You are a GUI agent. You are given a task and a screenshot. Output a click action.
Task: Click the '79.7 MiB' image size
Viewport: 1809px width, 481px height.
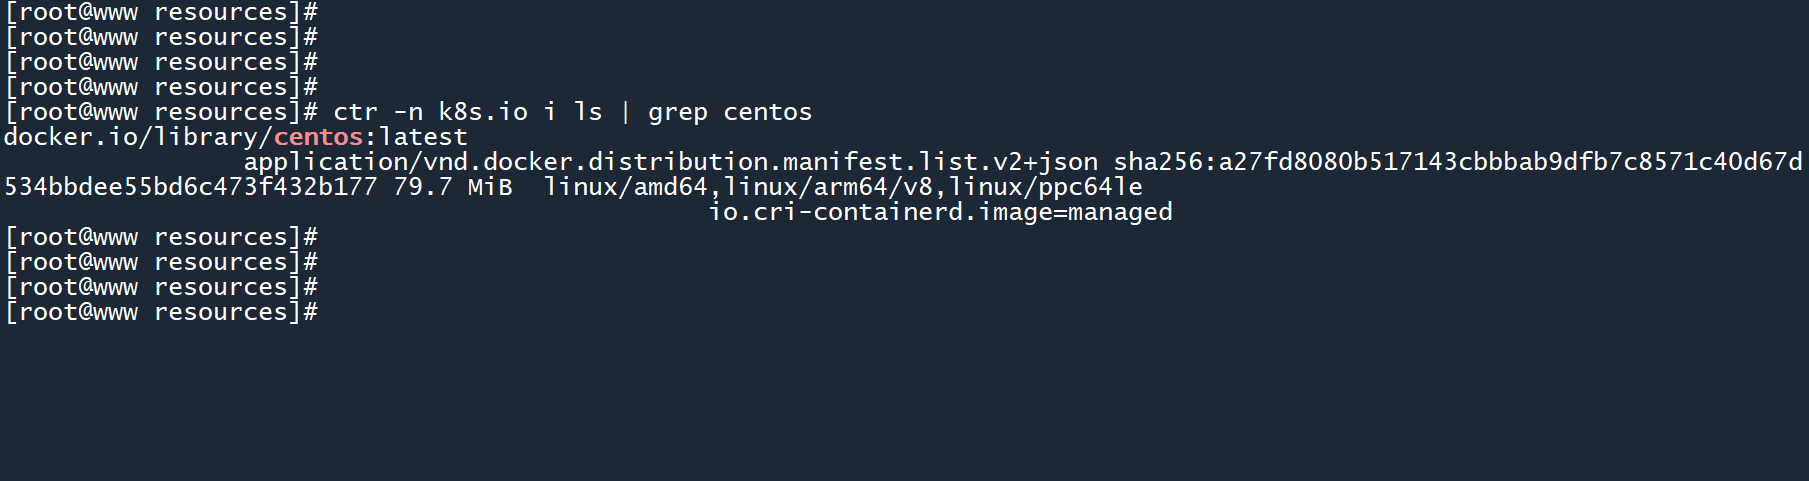(452, 187)
